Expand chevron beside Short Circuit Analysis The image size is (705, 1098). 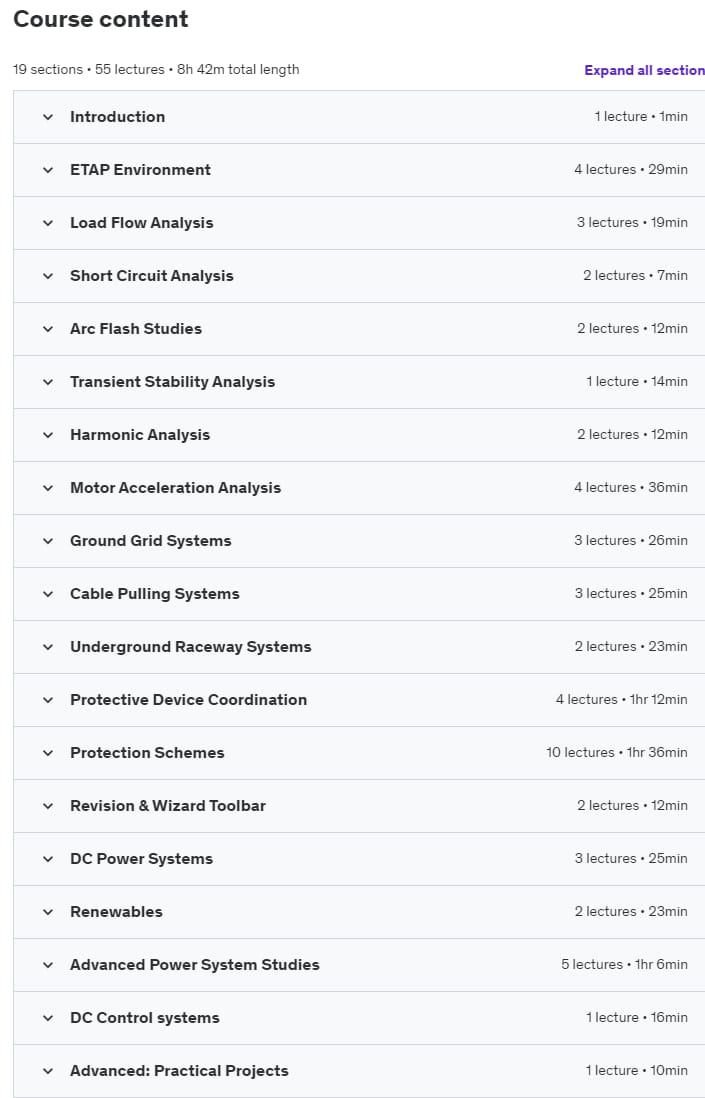48,276
